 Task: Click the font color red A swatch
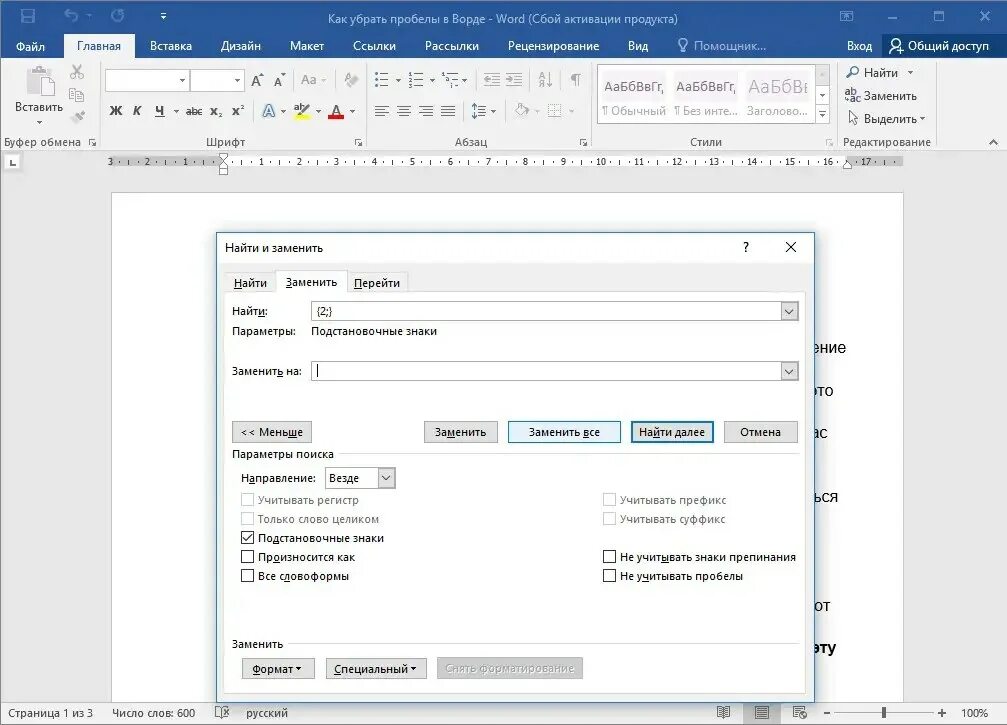pos(336,111)
